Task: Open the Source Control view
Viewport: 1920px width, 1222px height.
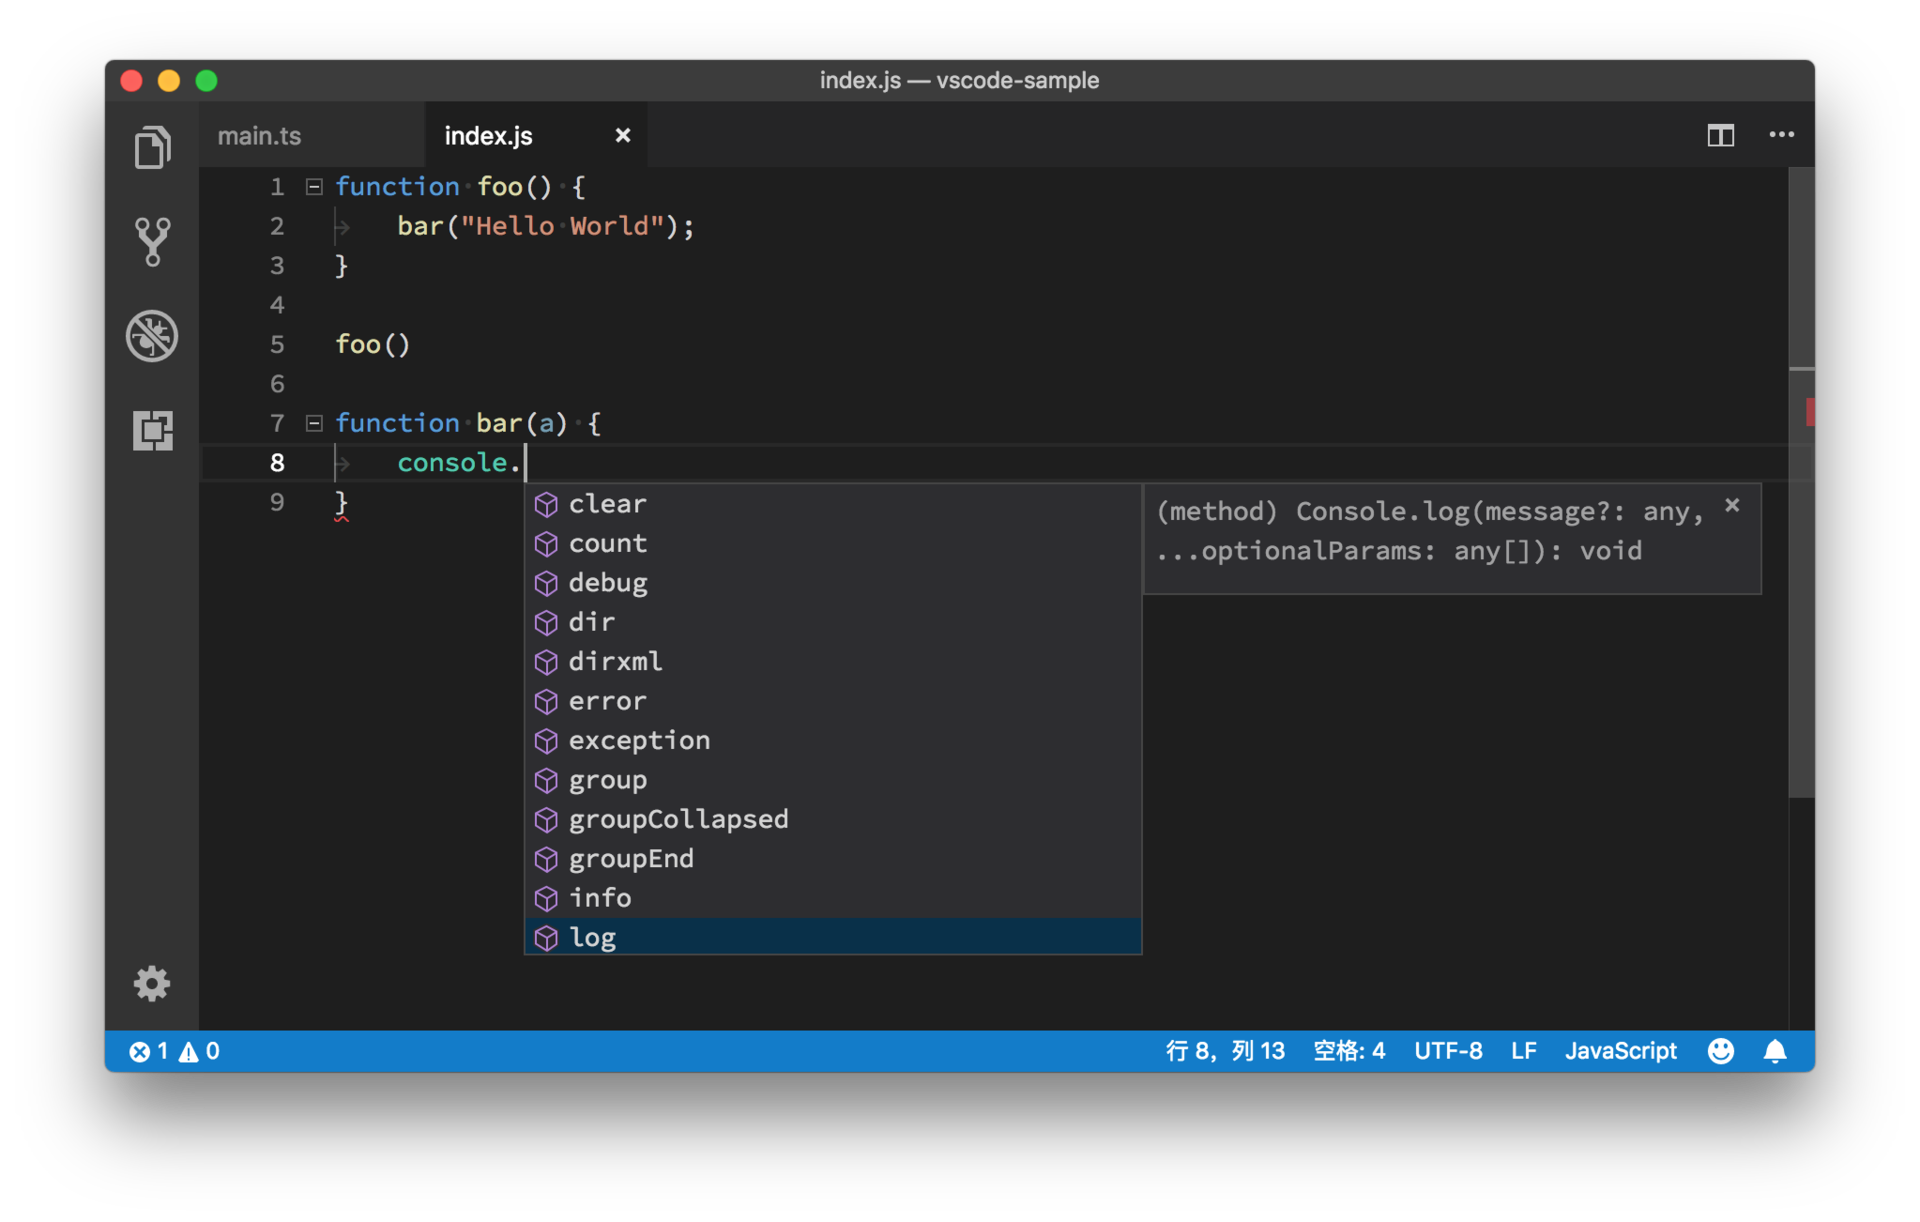Action: click(x=152, y=241)
